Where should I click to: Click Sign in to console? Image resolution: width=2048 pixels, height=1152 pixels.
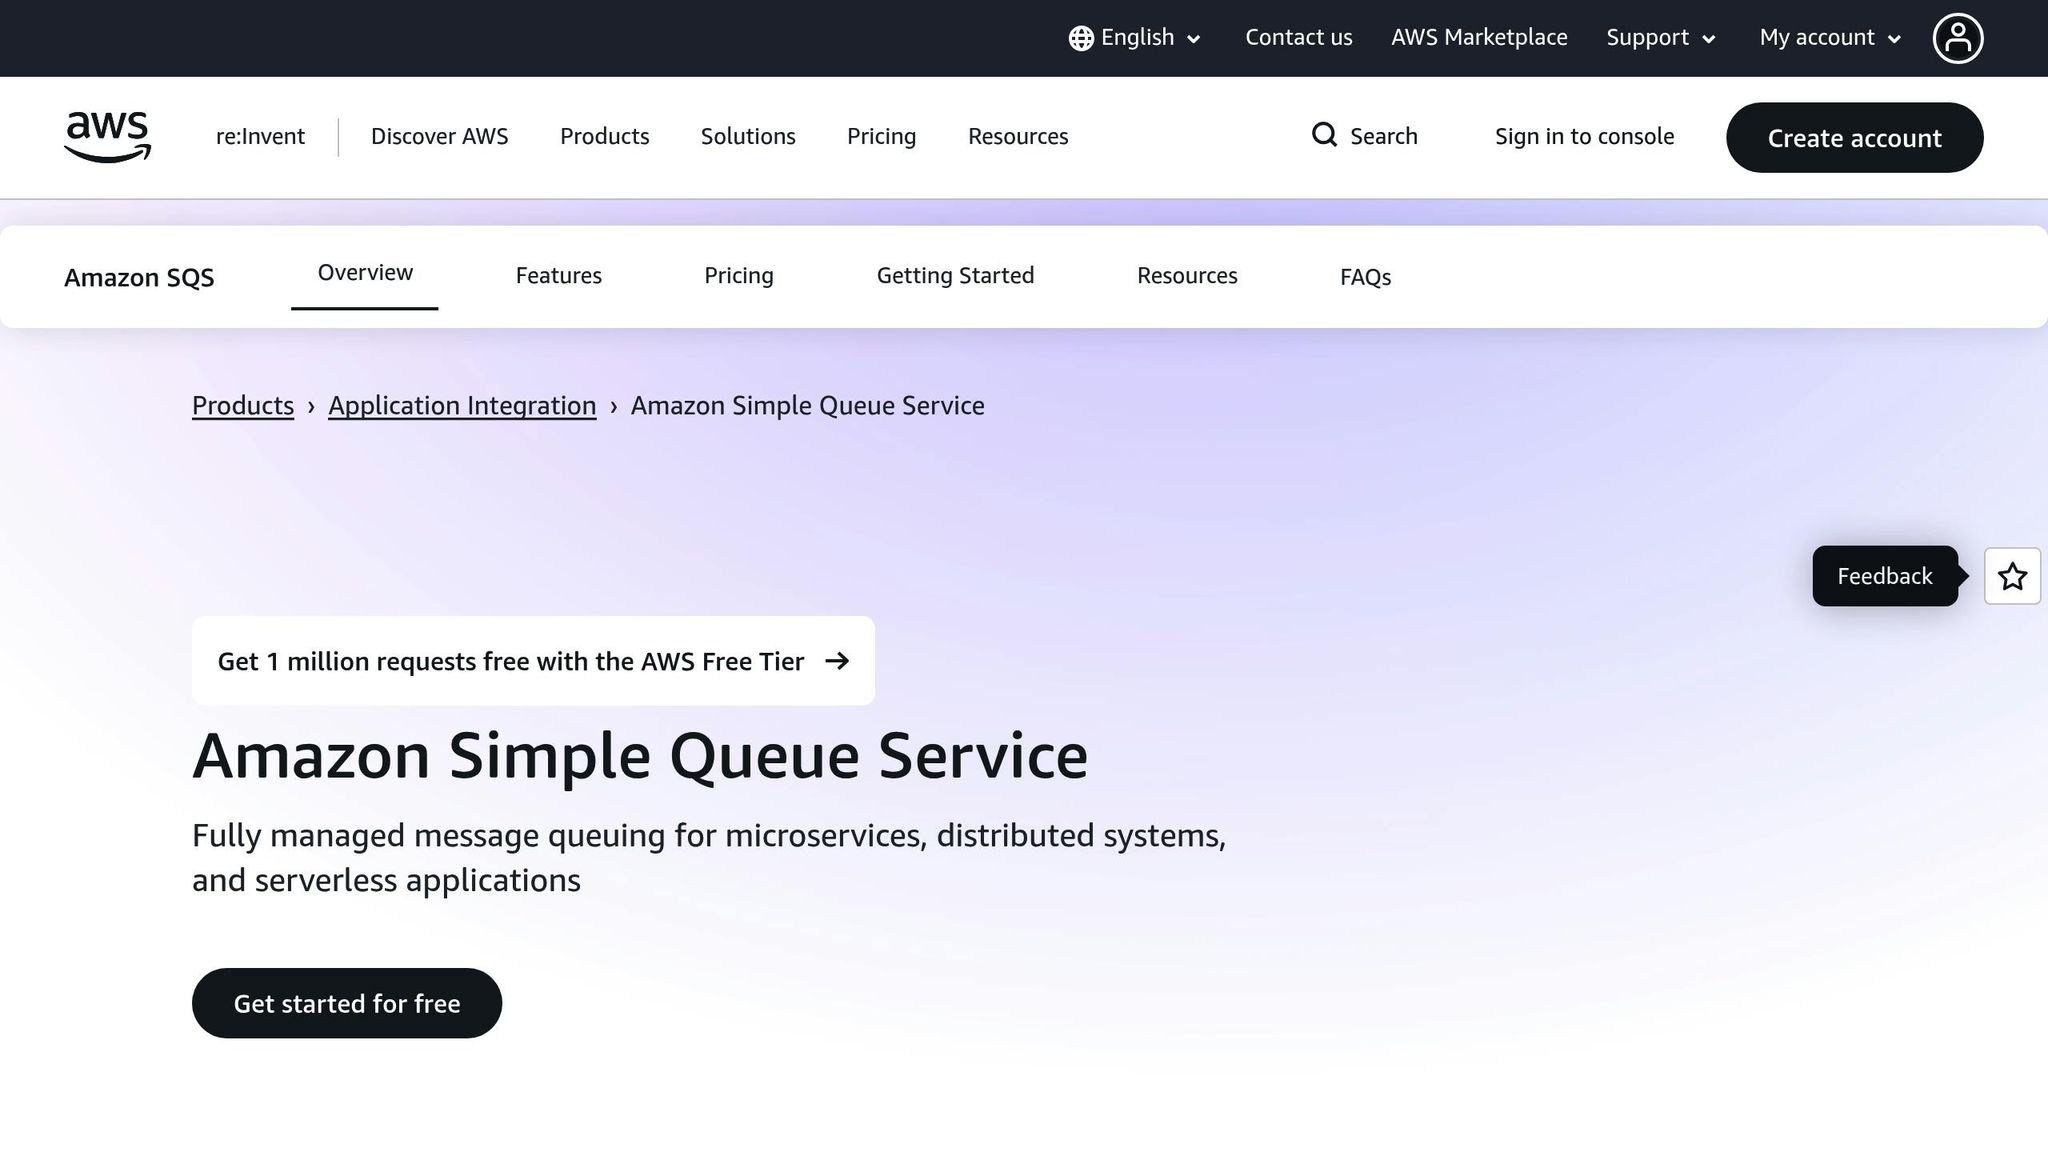1584,135
